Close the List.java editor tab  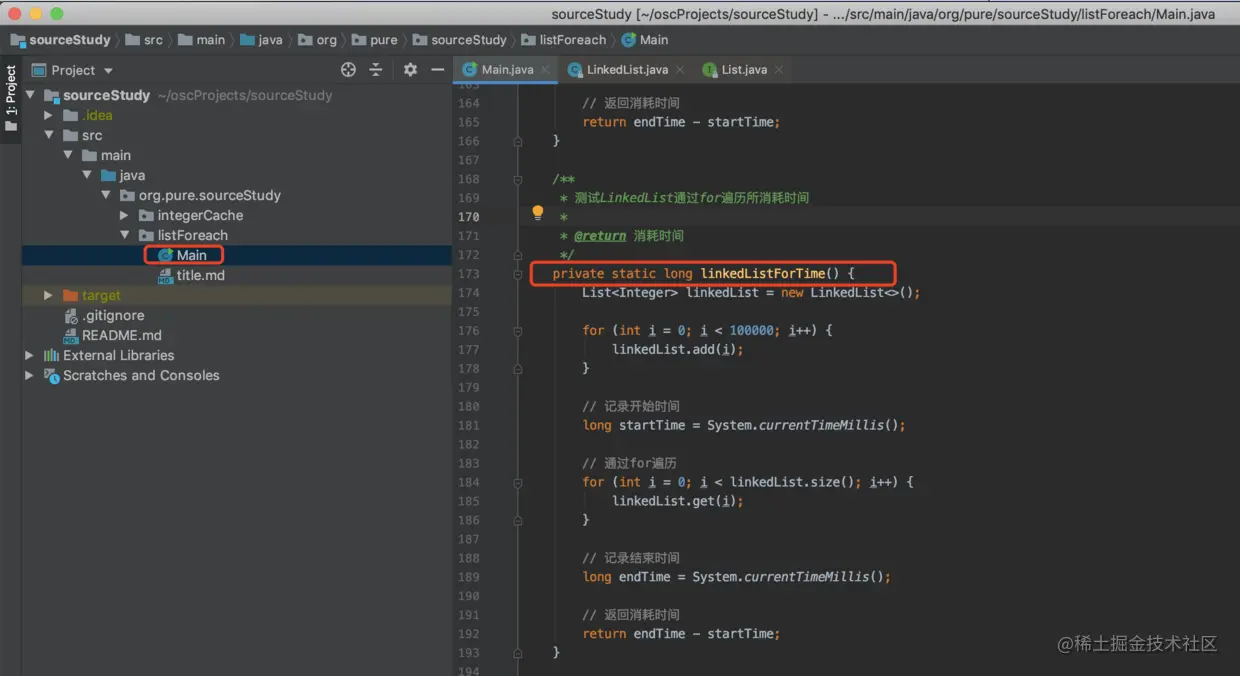(x=779, y=70)
